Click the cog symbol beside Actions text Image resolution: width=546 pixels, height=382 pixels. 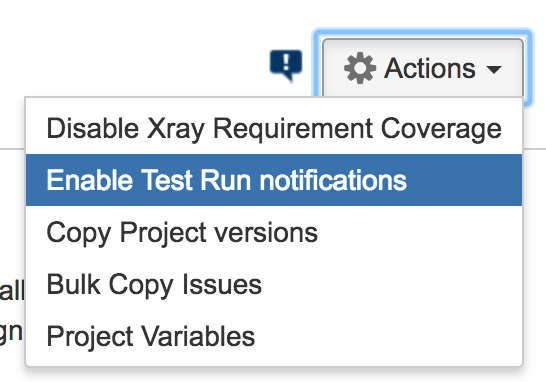(360, 68)
